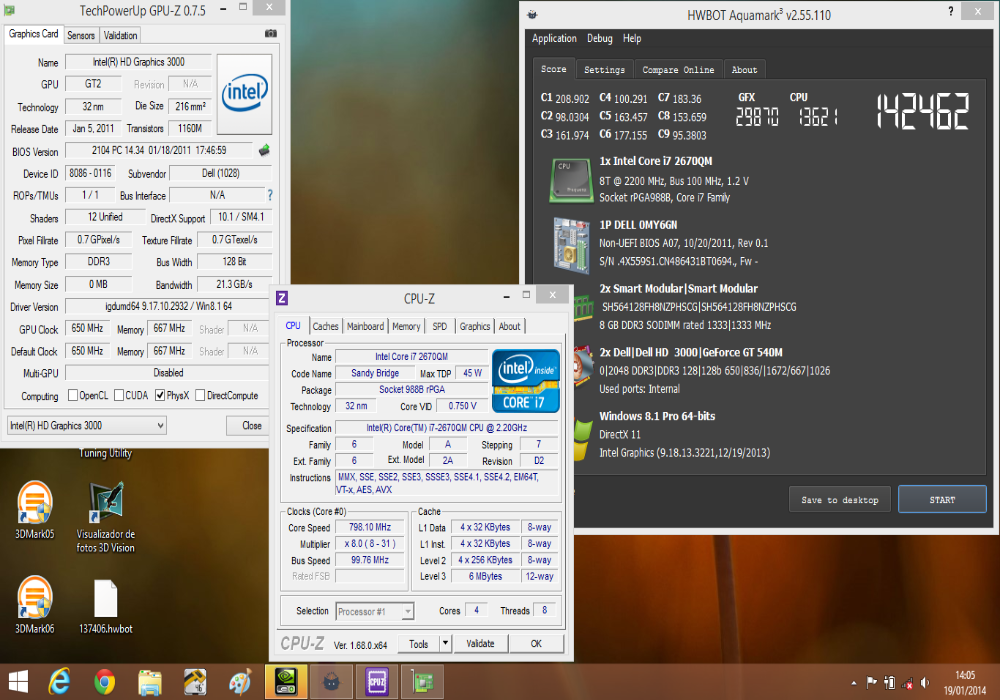
Task: Click the CPU-Z window title icon
Action: (282, 297)
